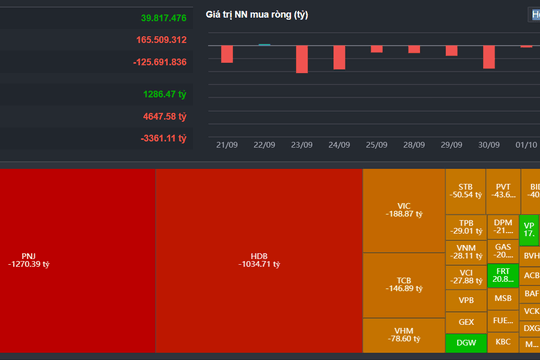The width and height of the screenshot is (540, 360).
Task: Click the value 165.509.312
Action: [x=161, y=40]
